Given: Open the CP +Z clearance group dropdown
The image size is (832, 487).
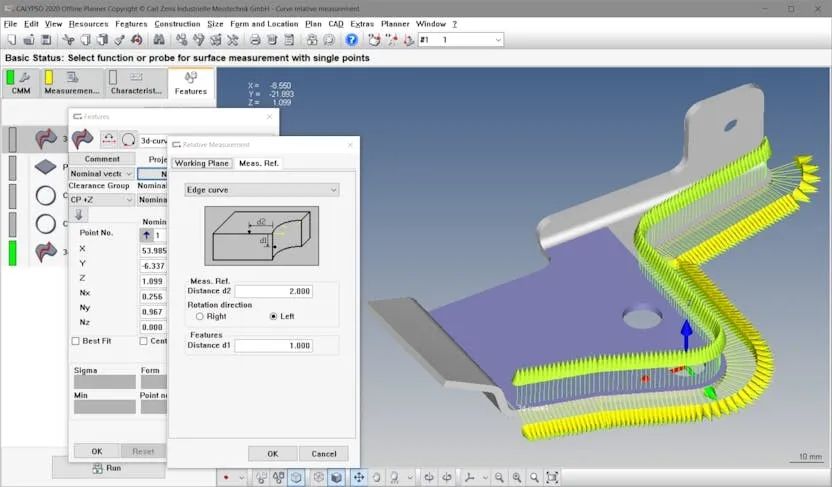Looking at the screenshot, I should coord(101,199).
